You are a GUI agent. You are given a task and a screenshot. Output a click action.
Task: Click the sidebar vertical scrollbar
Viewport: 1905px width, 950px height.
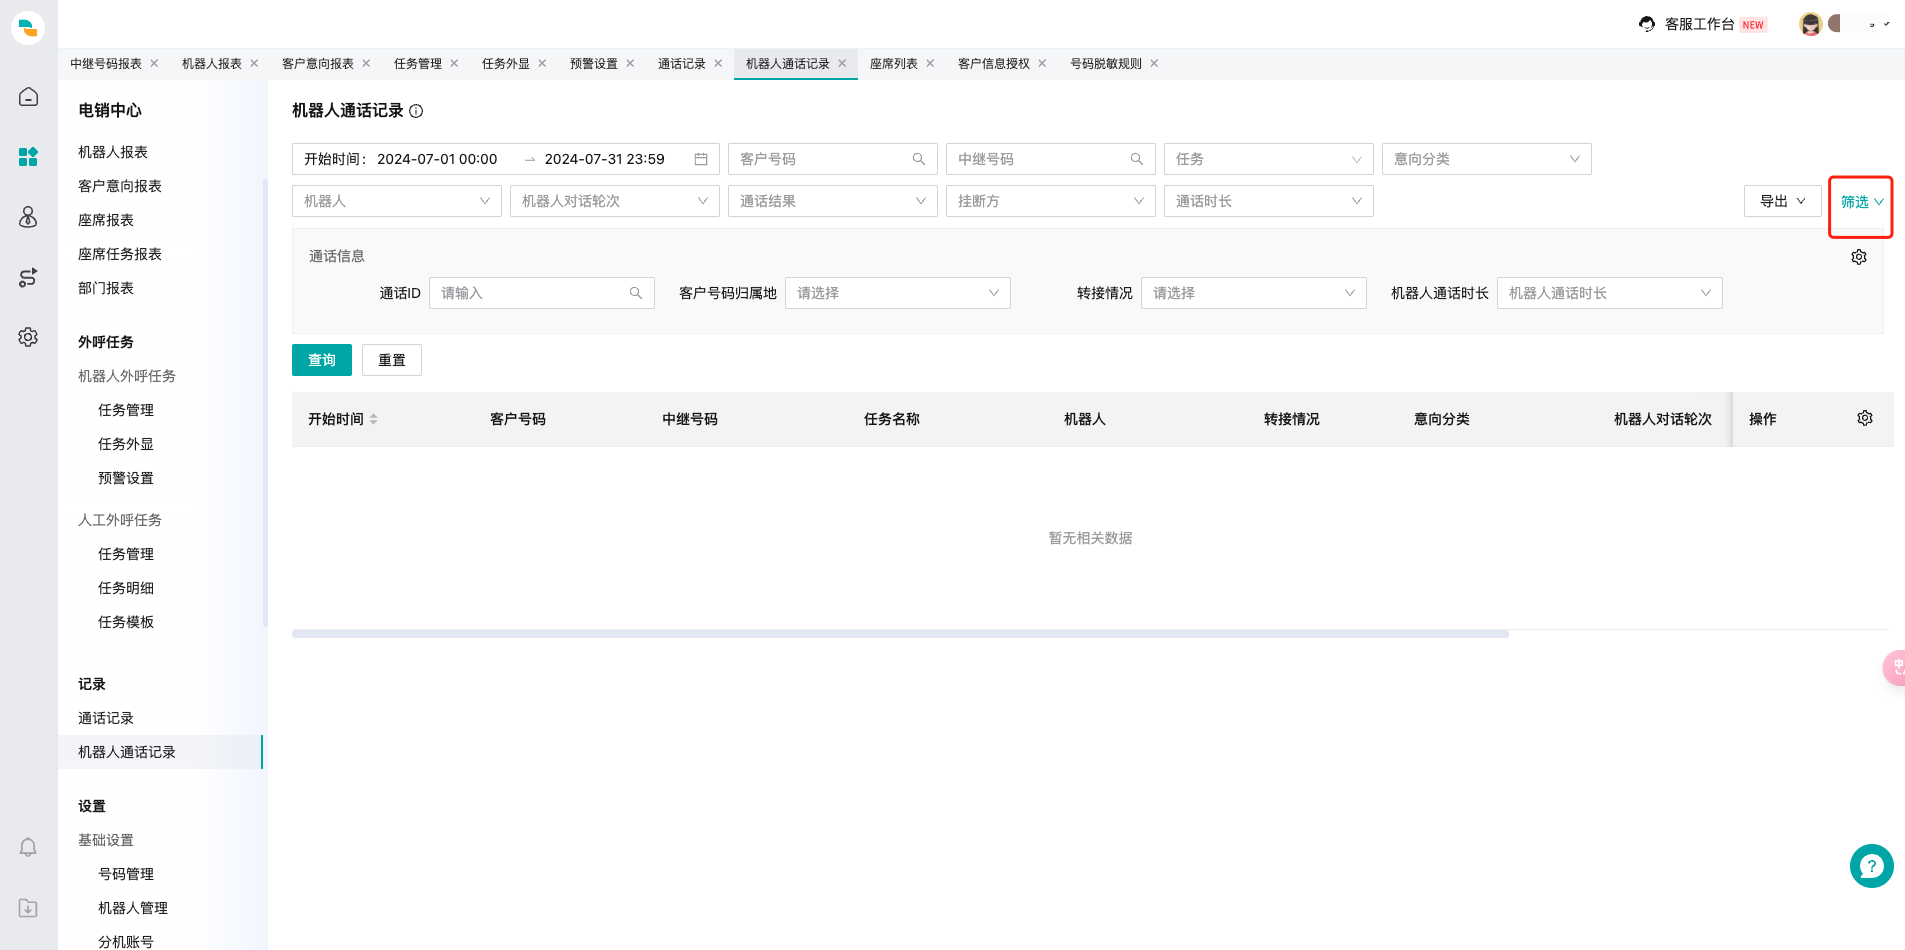click(265, 403)
